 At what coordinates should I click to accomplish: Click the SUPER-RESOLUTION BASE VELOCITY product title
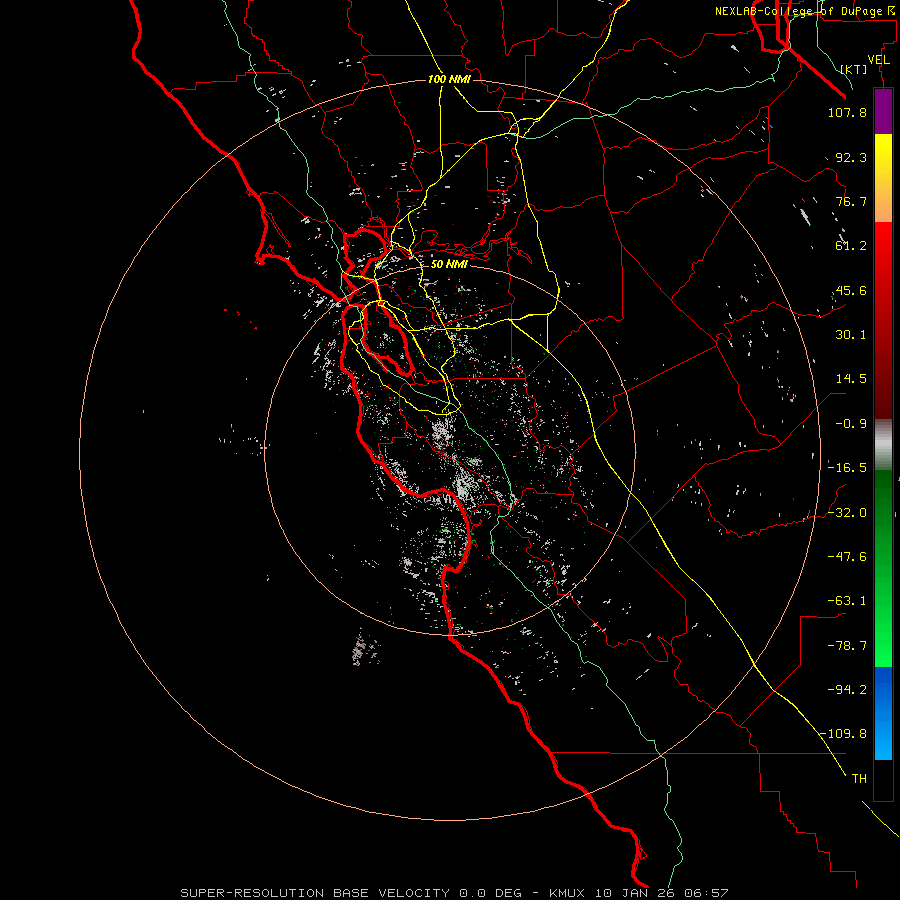[315, 893]
